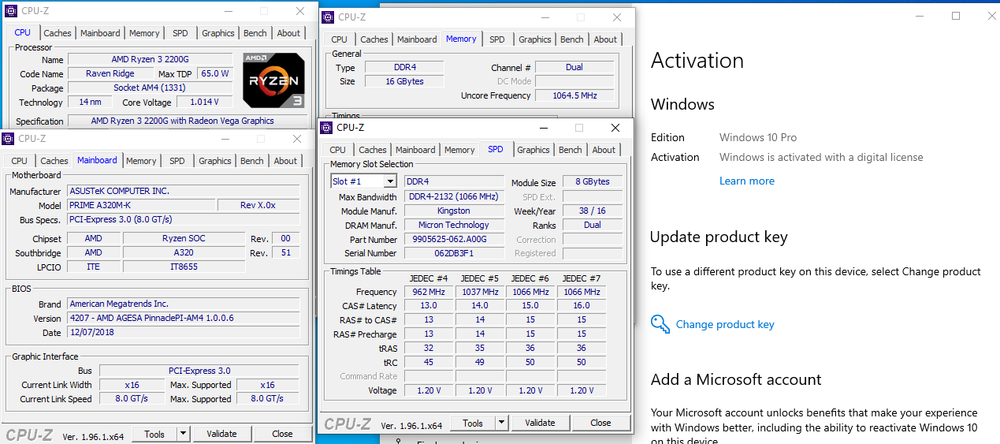
Task: Click the CPU-Z icon in the SPD window title bar
Action: click(x=327, y=127)
